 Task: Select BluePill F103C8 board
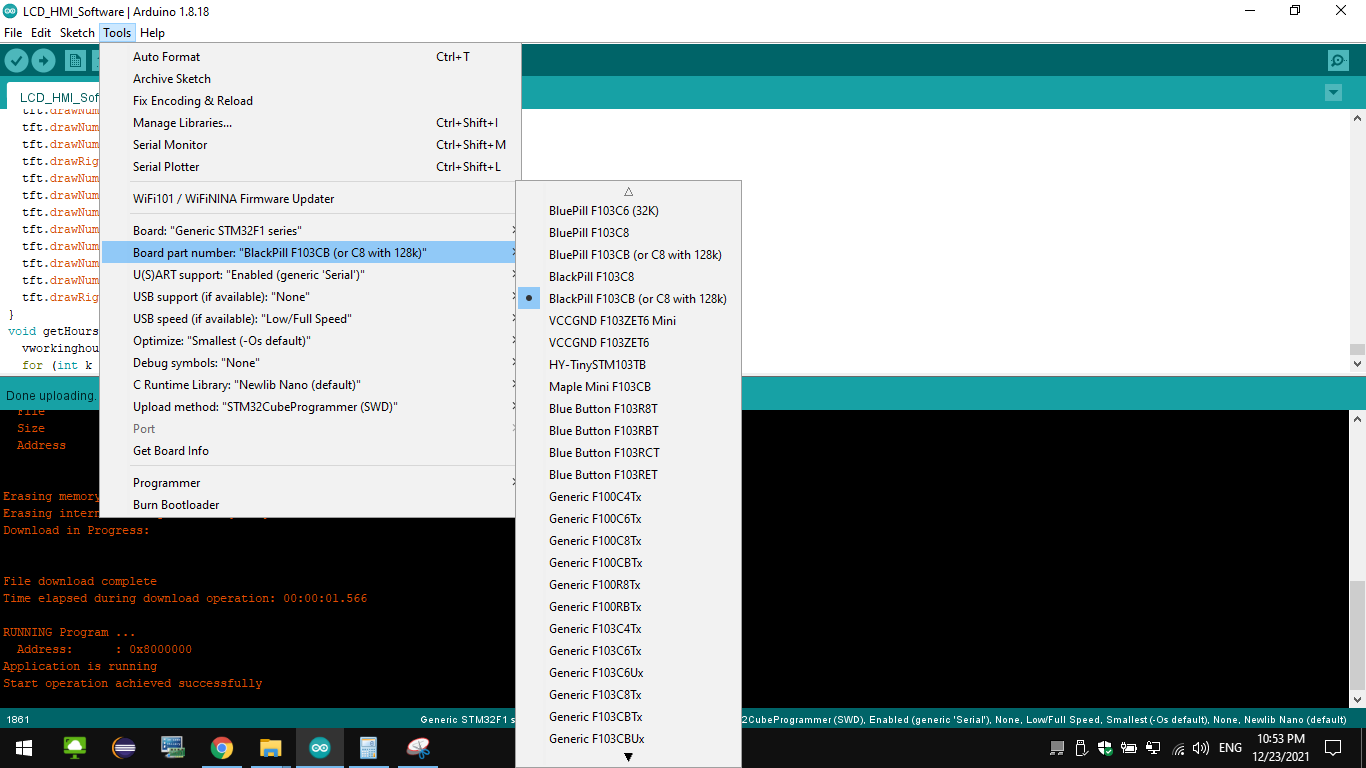tap(629, 233)
